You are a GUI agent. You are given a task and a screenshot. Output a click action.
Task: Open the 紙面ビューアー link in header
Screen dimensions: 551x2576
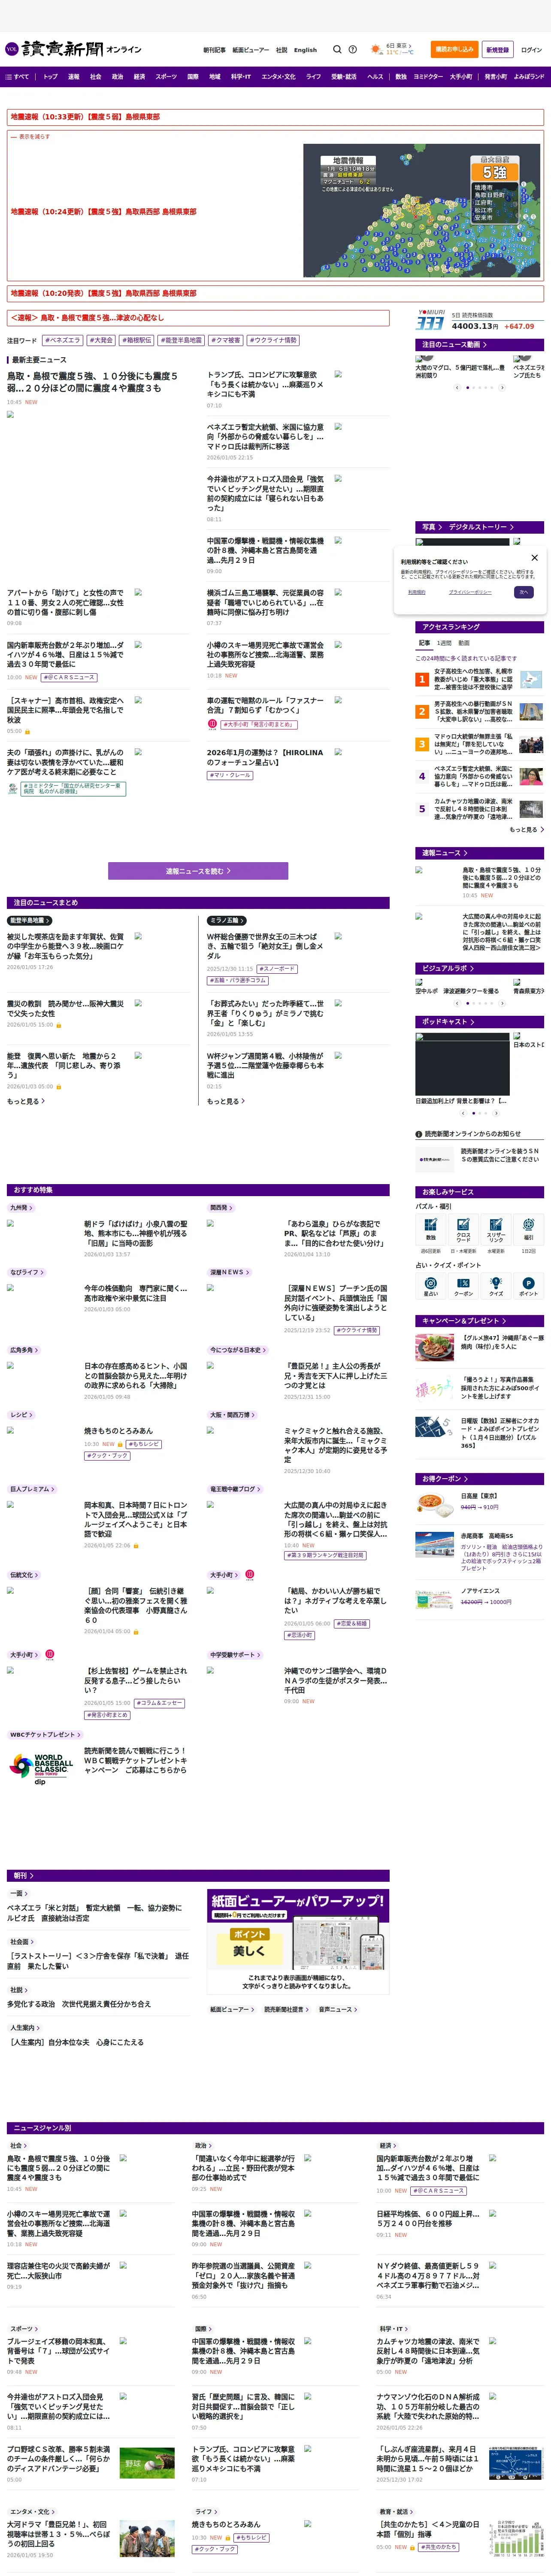(250, 49)
